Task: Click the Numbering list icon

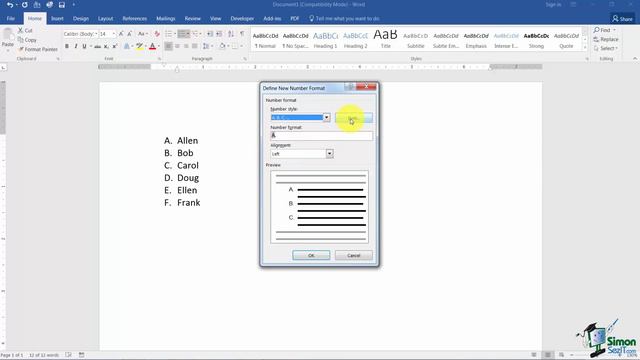Action: (182, 34)
